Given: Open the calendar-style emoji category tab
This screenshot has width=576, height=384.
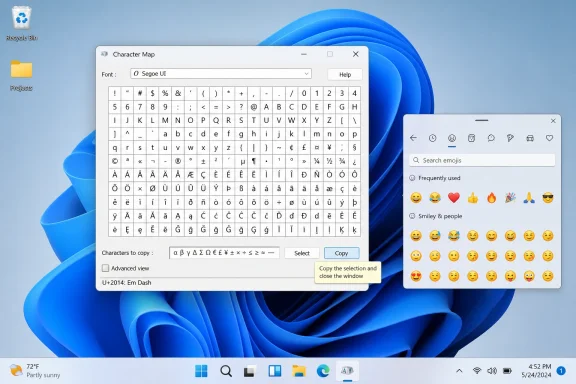Looking at the screenshot, I should (471, 138).
